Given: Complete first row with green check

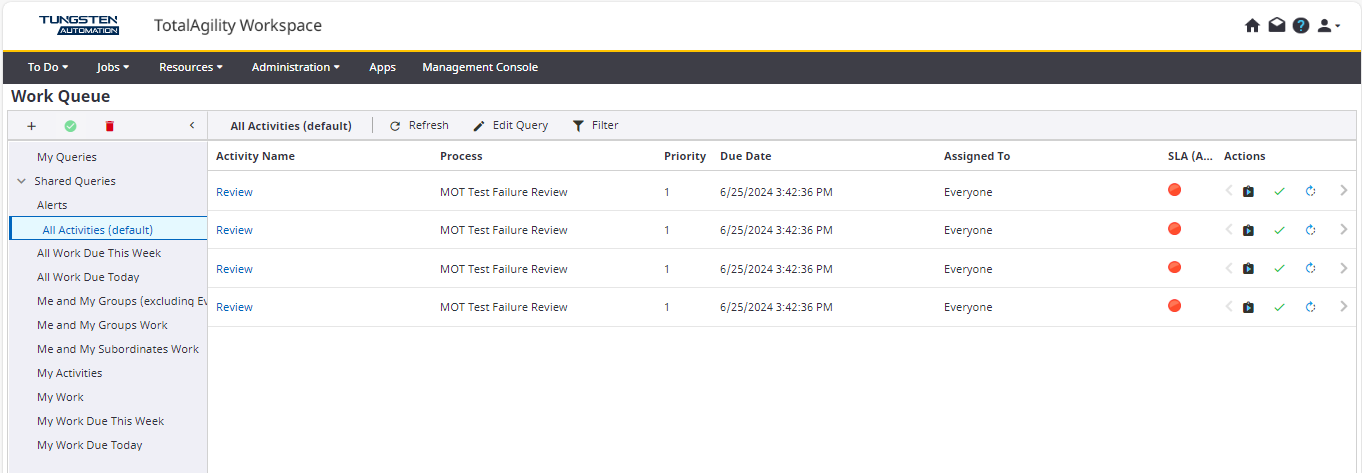Looking at the screenshot, I should 1279,192.
